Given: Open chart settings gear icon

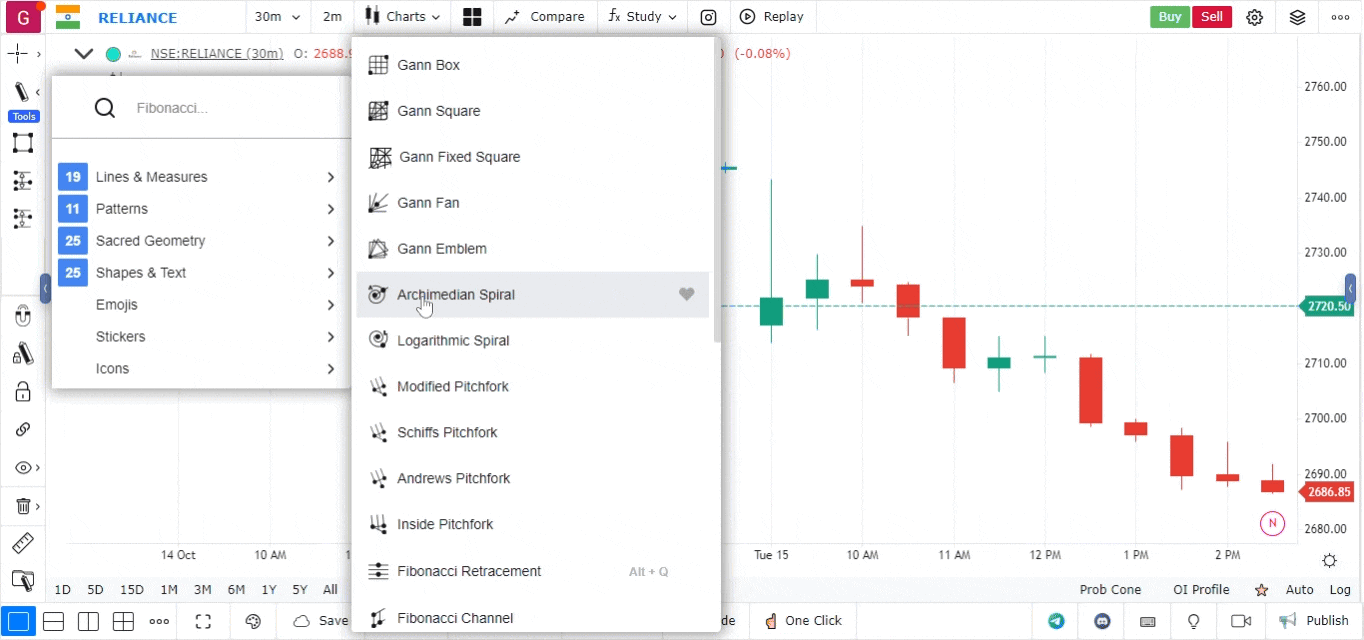Looking at the screenshot, I should (1254, 17).
